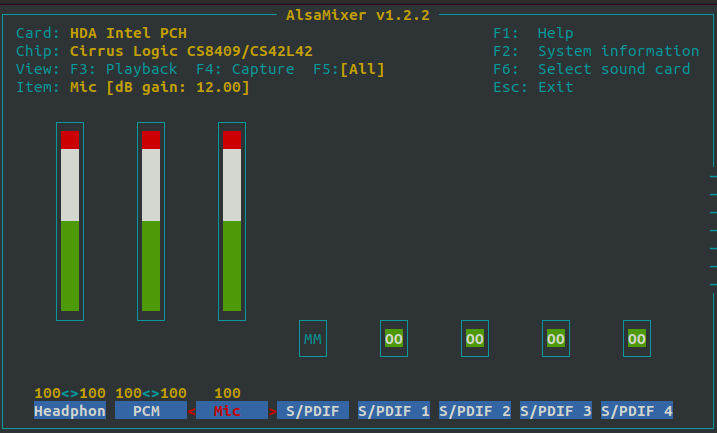Click the red top of the Headphone bar
The image size is (717, 433).
70,140
